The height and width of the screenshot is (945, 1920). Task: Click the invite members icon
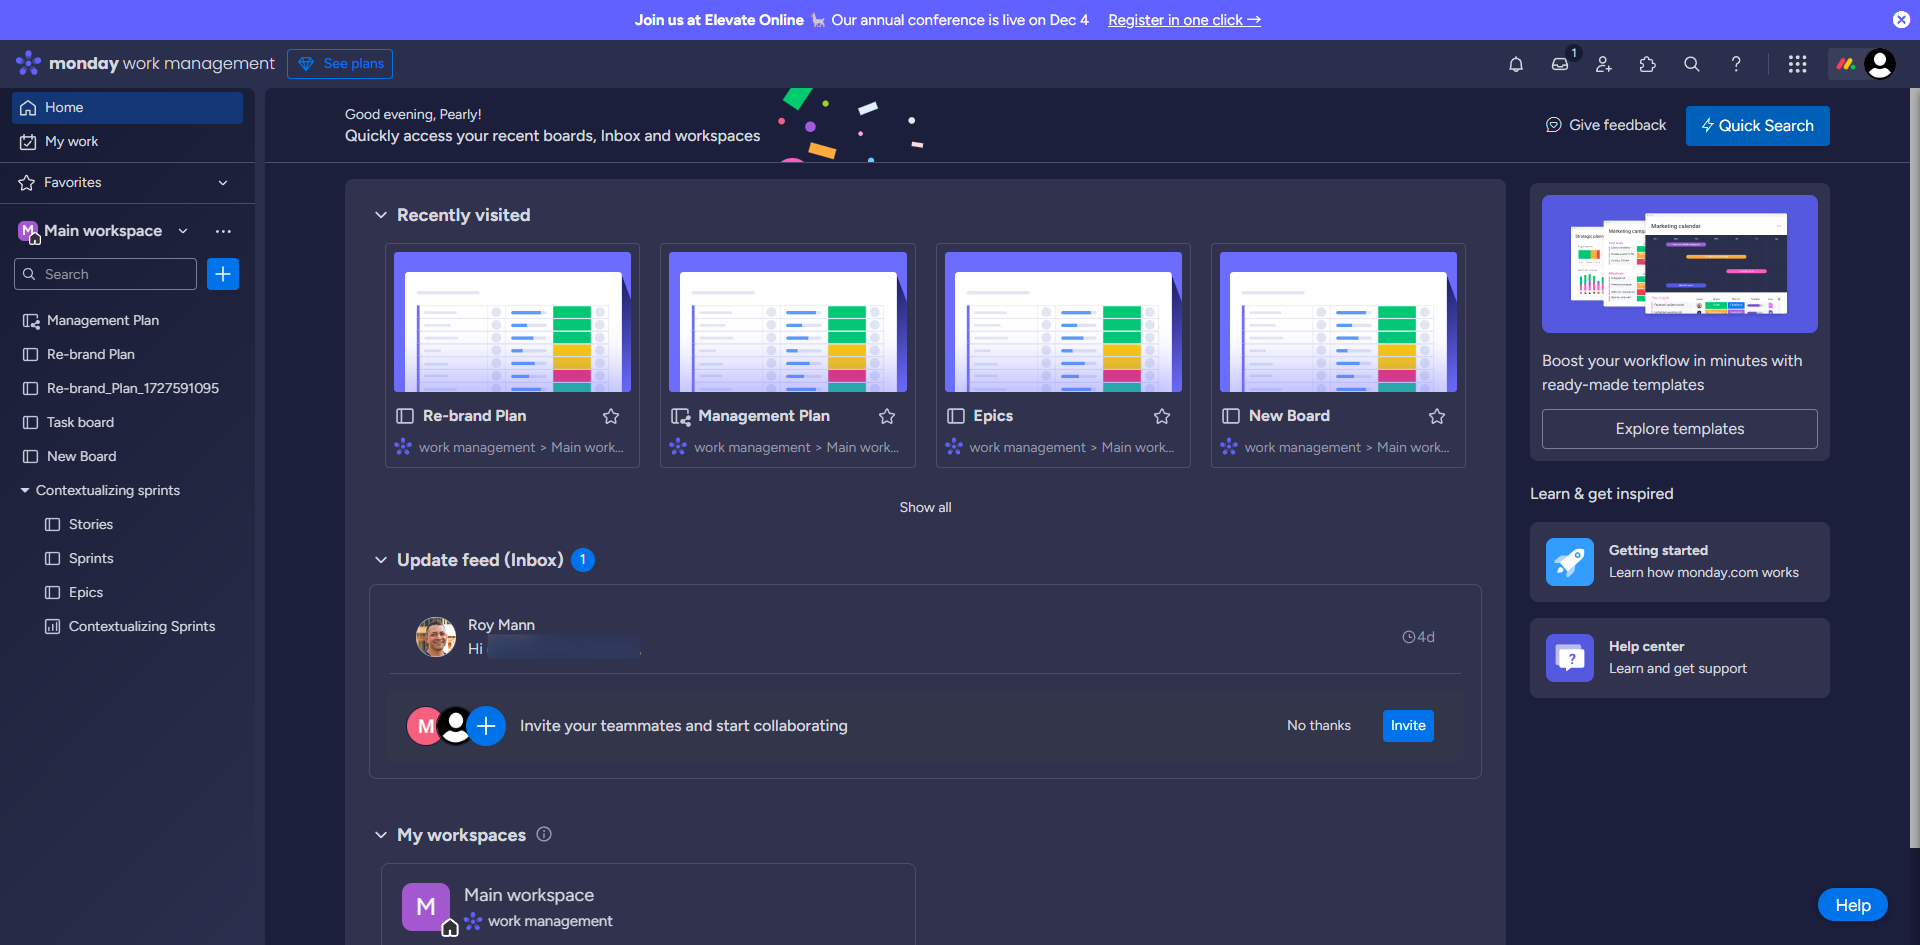(1603, 64)
